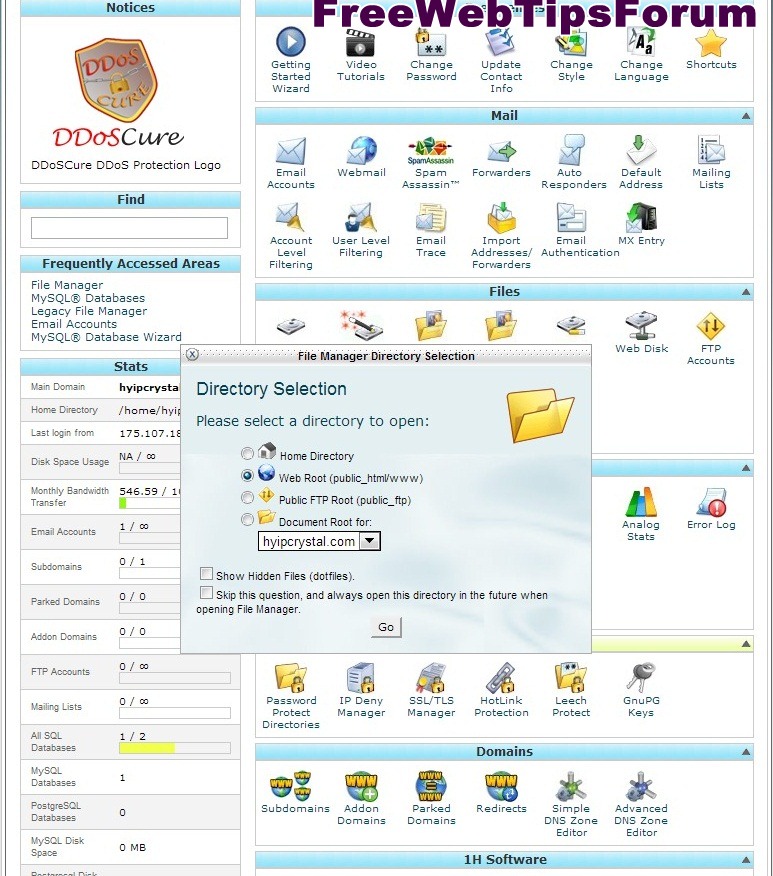This screenshot has width=773, height=876.
Task: Open Video Tutorials
Action: pyautogui.click(x=360, y=43)
